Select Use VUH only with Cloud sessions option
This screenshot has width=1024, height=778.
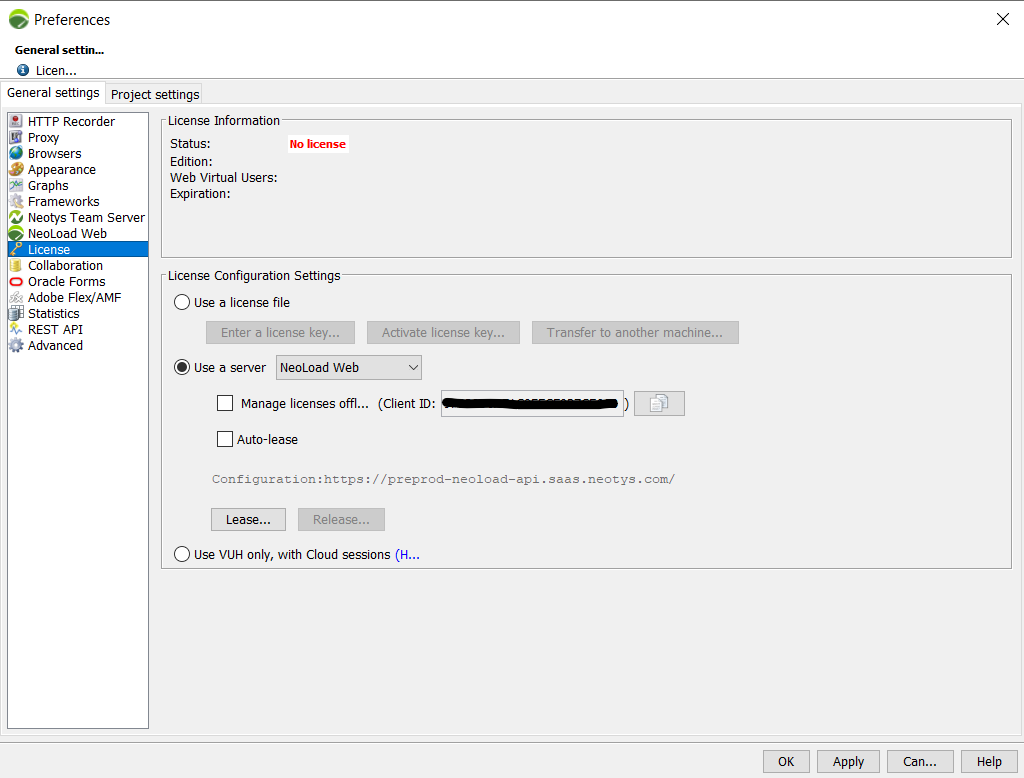pos(182,555)
